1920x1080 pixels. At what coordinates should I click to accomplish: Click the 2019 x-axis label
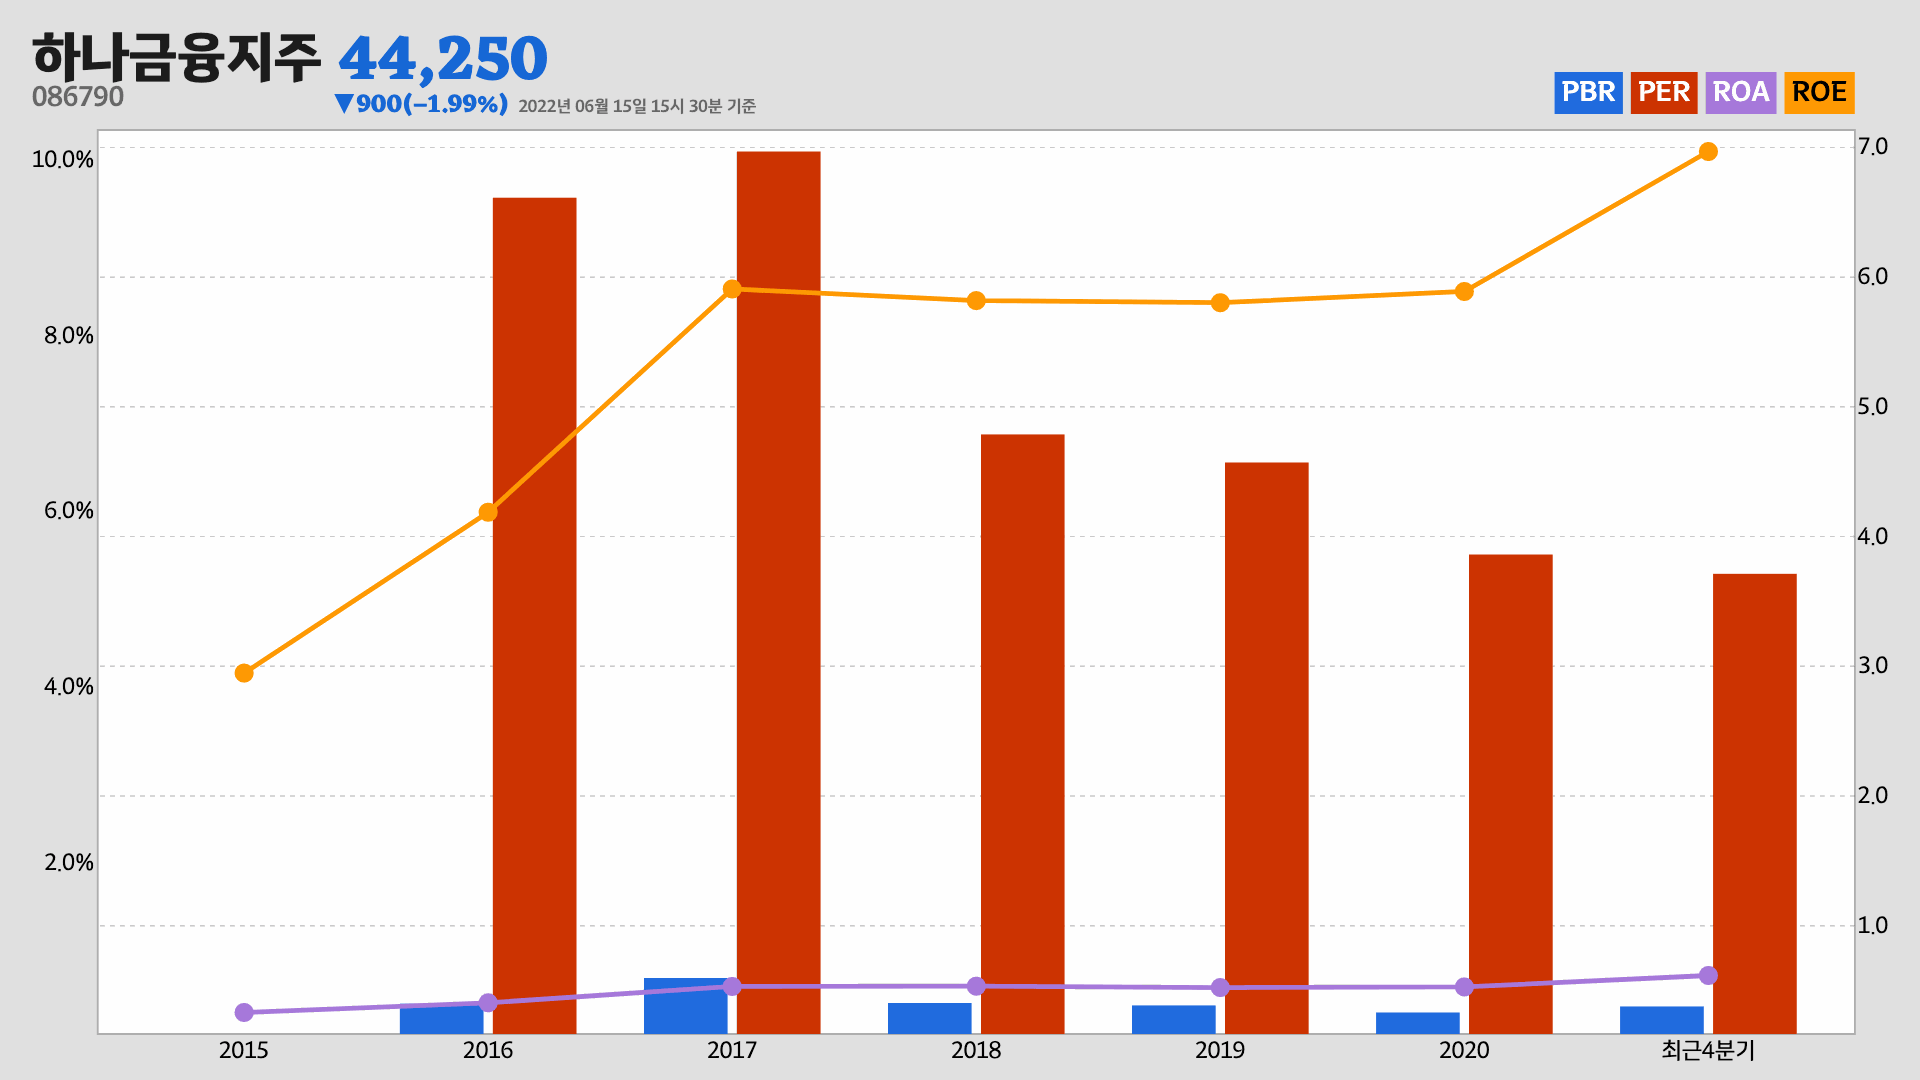click(x=1220, y=1050)
